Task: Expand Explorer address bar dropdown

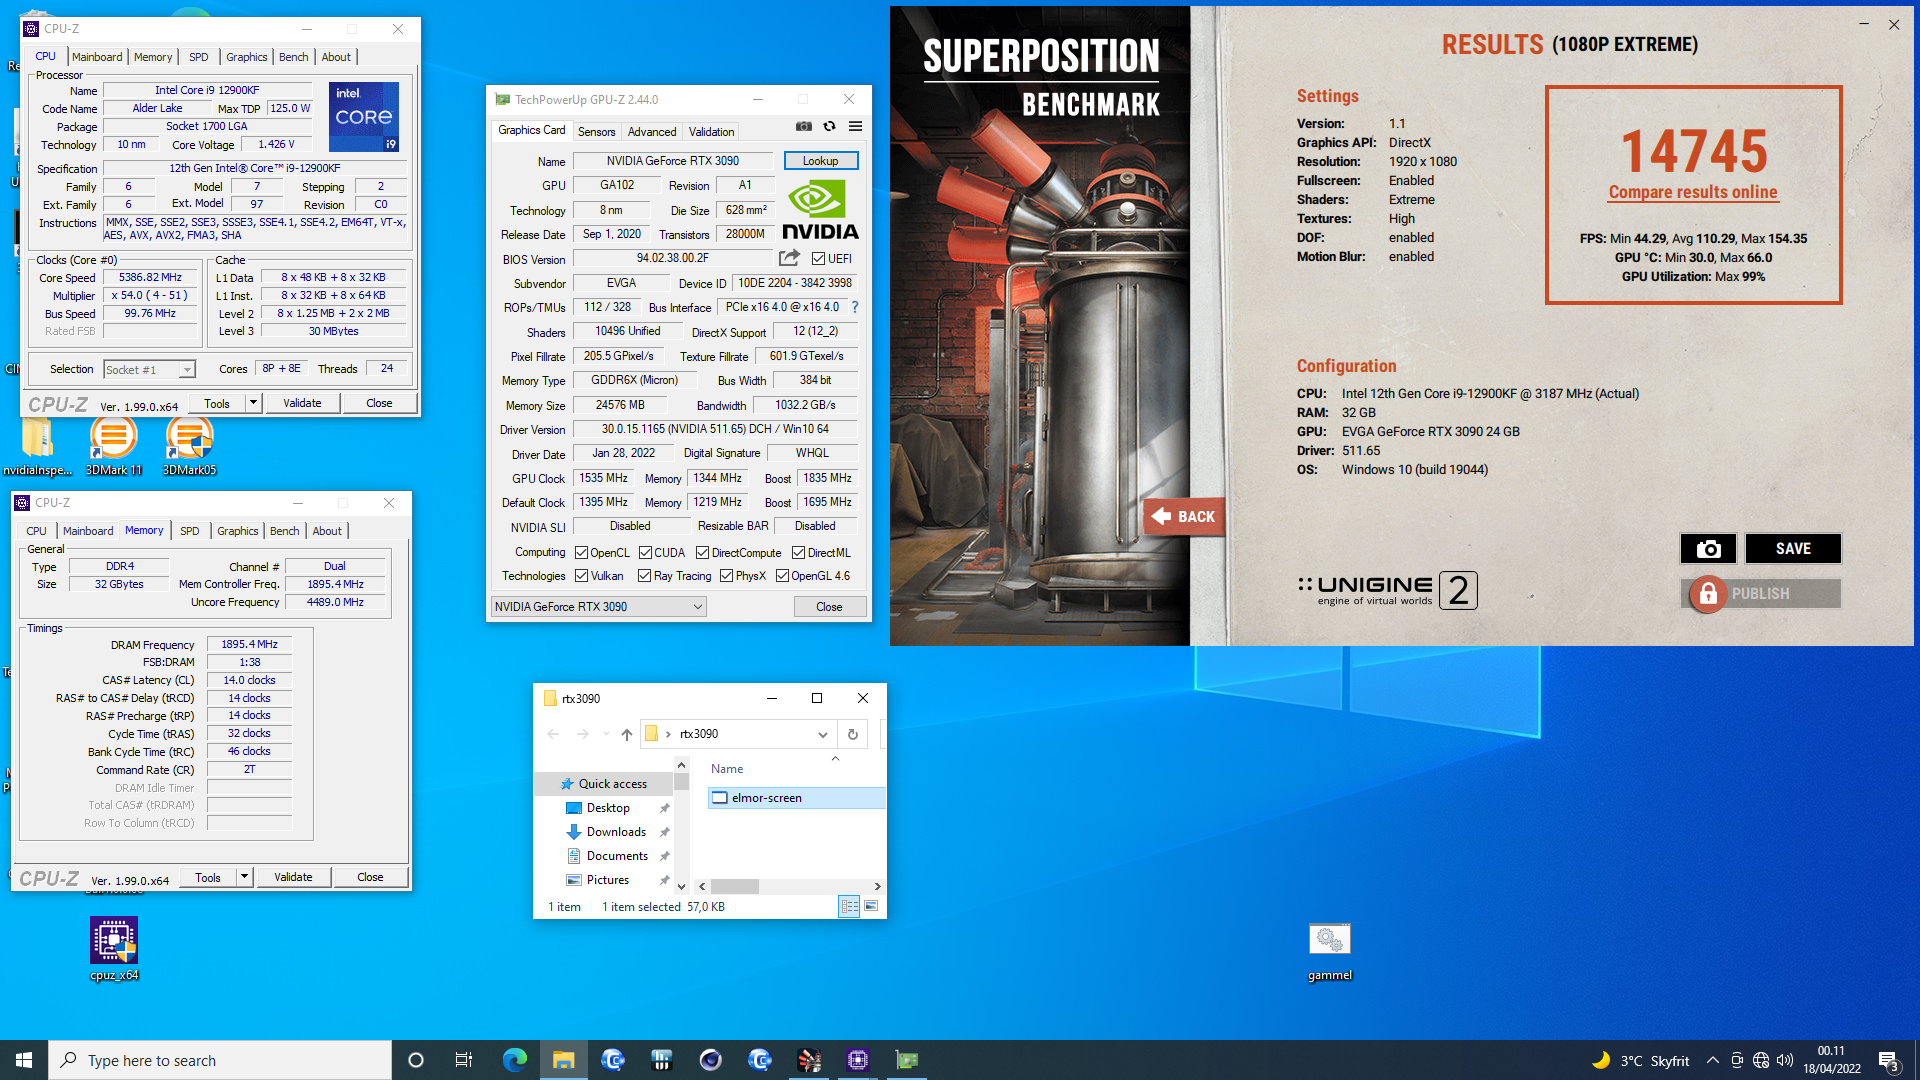Action: tap(822, 734)
